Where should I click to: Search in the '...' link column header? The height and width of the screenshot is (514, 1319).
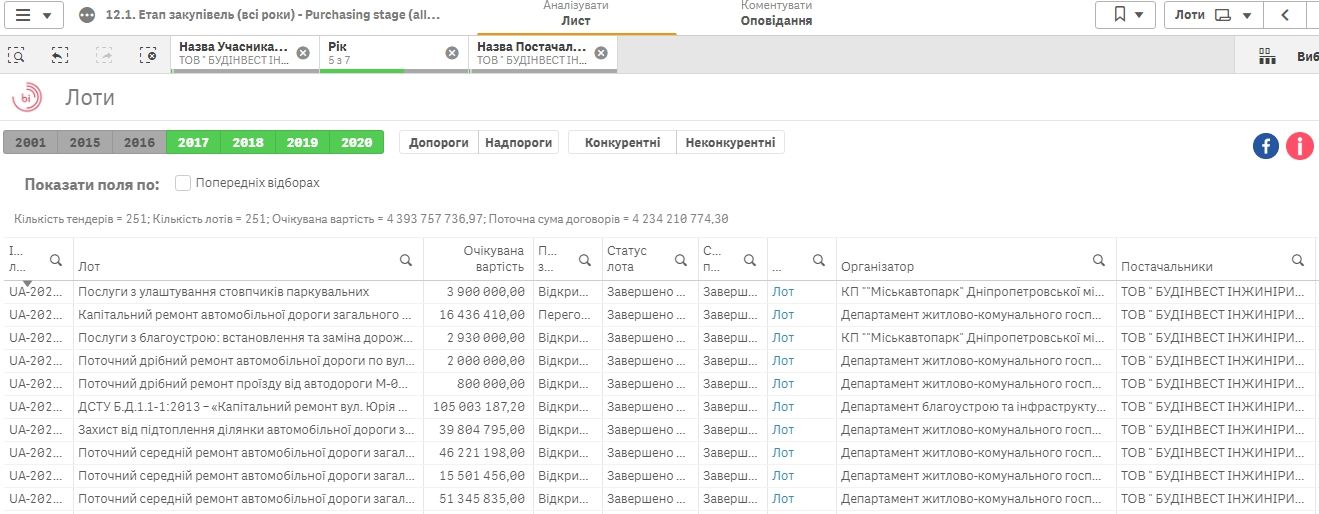pos(819,260)
